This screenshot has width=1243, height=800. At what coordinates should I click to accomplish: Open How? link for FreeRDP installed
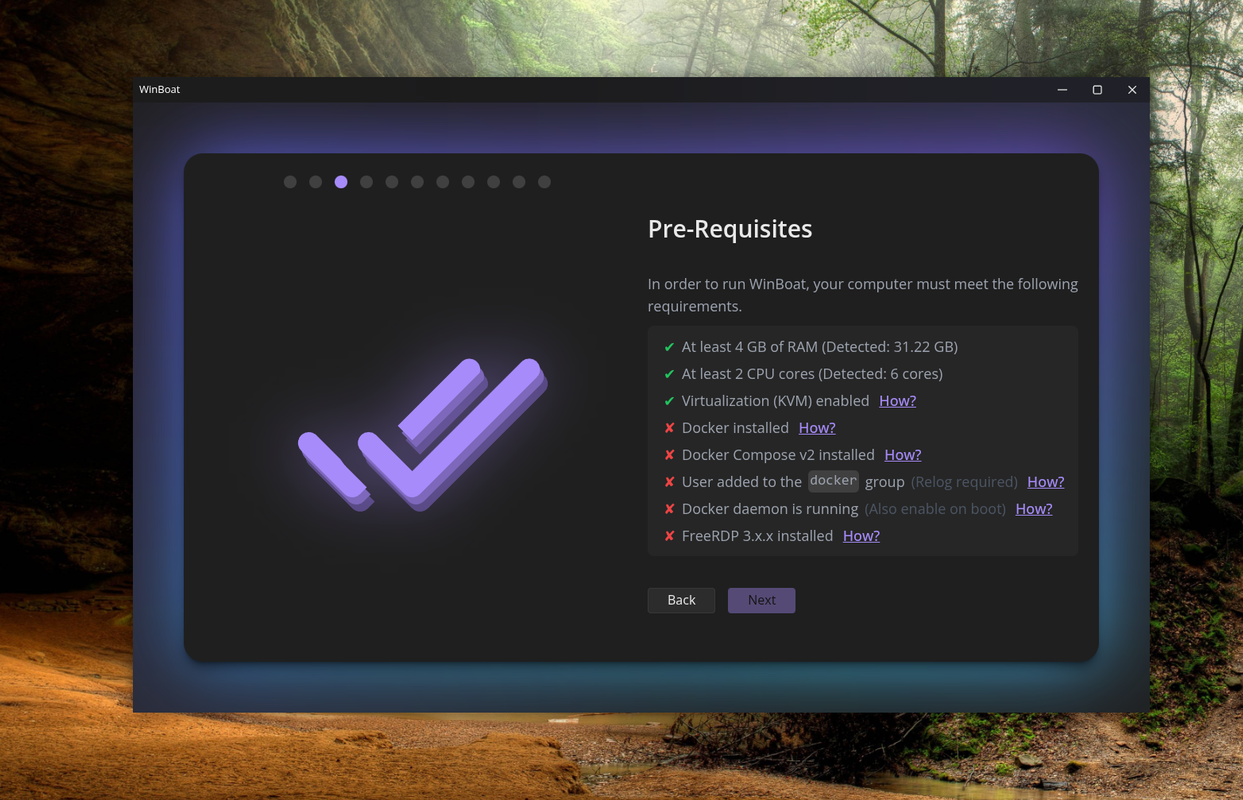(861, 536)
